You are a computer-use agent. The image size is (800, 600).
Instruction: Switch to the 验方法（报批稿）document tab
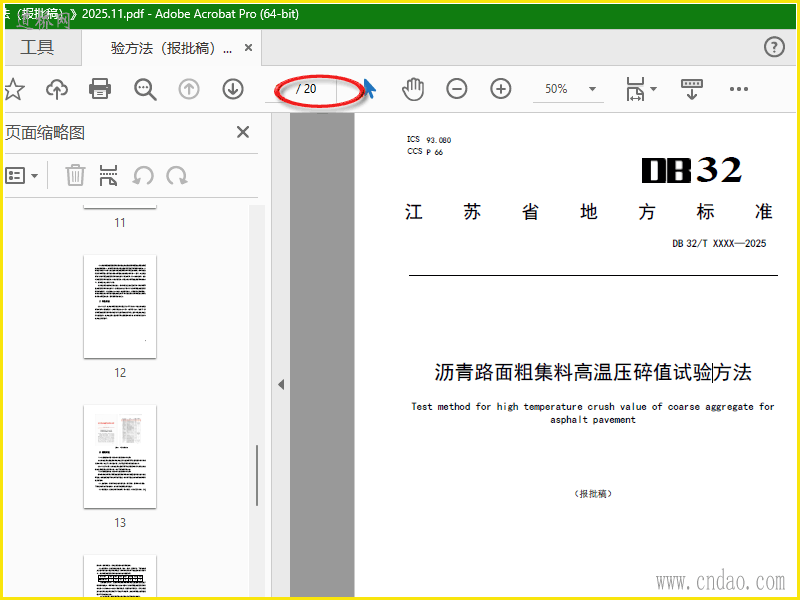171,48
